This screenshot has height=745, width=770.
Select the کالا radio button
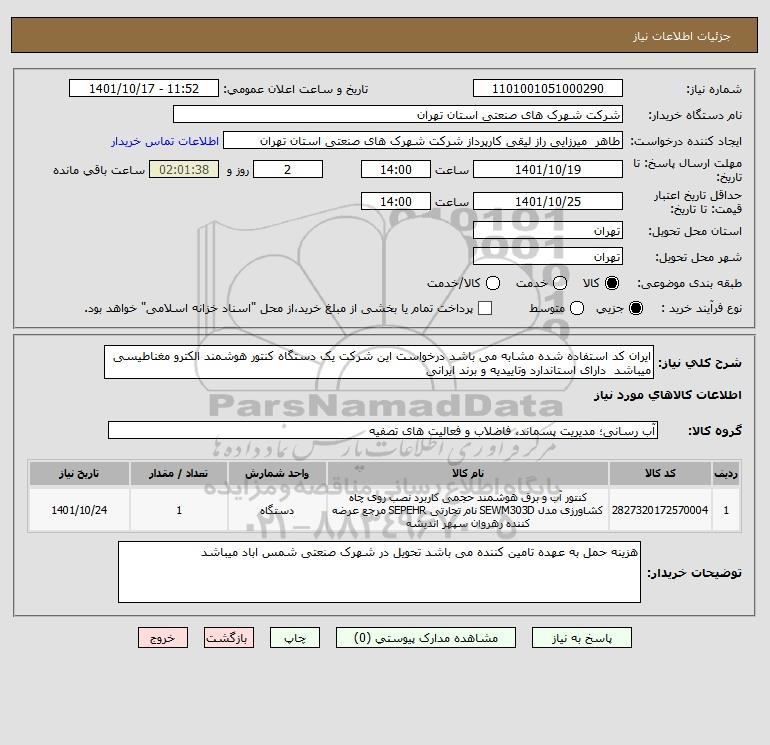pyautogui.click(x=612, y=283)
